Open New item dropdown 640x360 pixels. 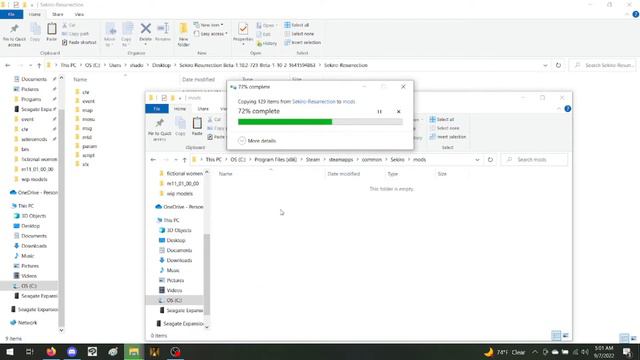tap(209, 25)
